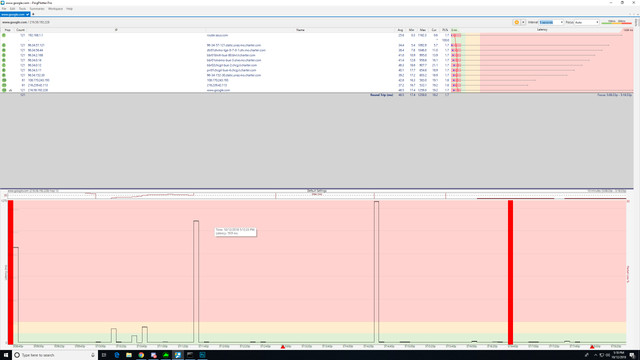Image resolution: width=640 pixels, height=360 pixels.
Task: Open the Workspace menu
Action: (56, 9)
